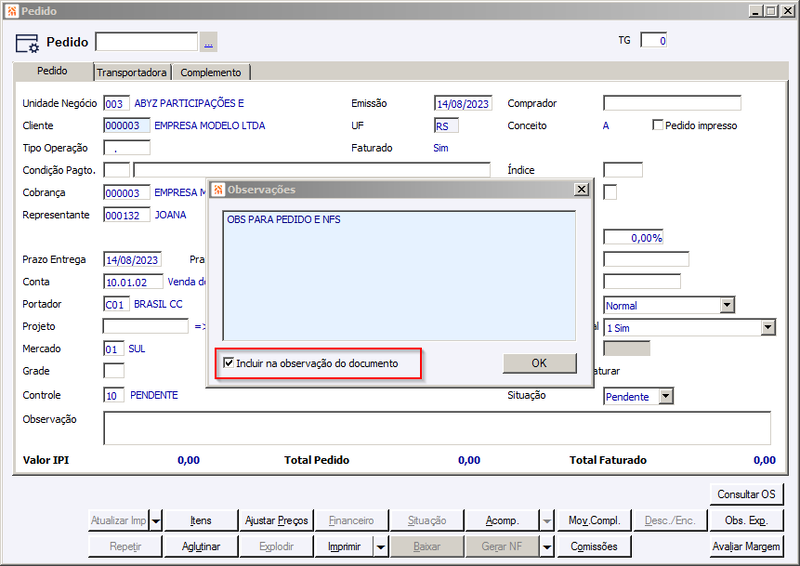
Task: Click the 0,00% percentage field
Action: pos(633,237)
